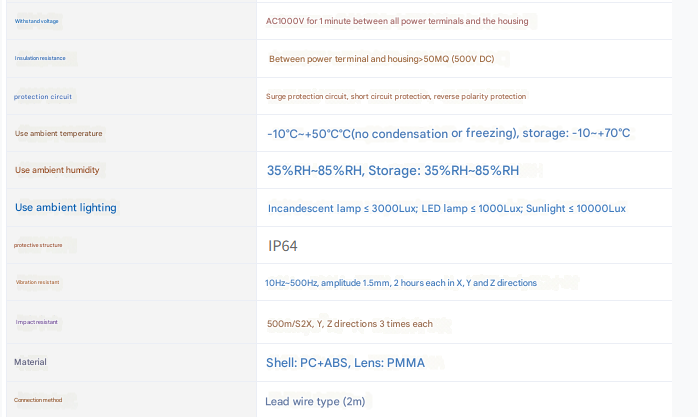This screenshot has width=698, height=417.
Task: Select the 10Hz~500Hz amplitude 1.5mm text
Action: 400,283
